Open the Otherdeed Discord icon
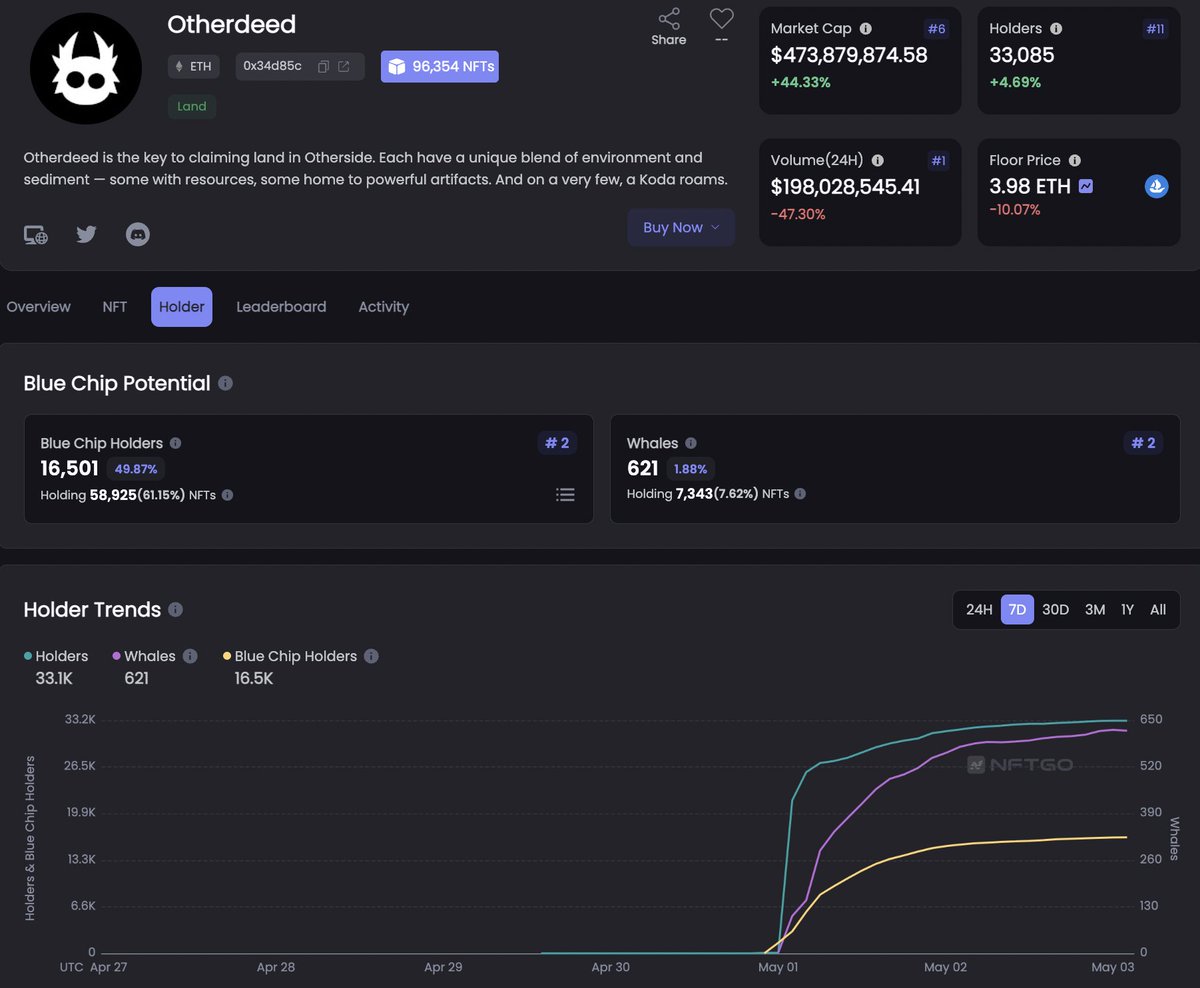Viewport: 1200px width, 988px height. [138, 235]
